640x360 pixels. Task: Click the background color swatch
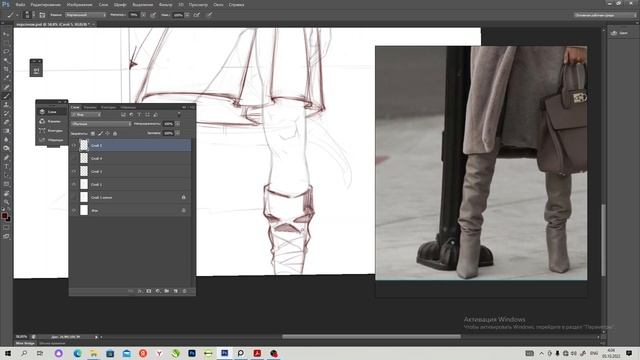click(x=8, y=219)
